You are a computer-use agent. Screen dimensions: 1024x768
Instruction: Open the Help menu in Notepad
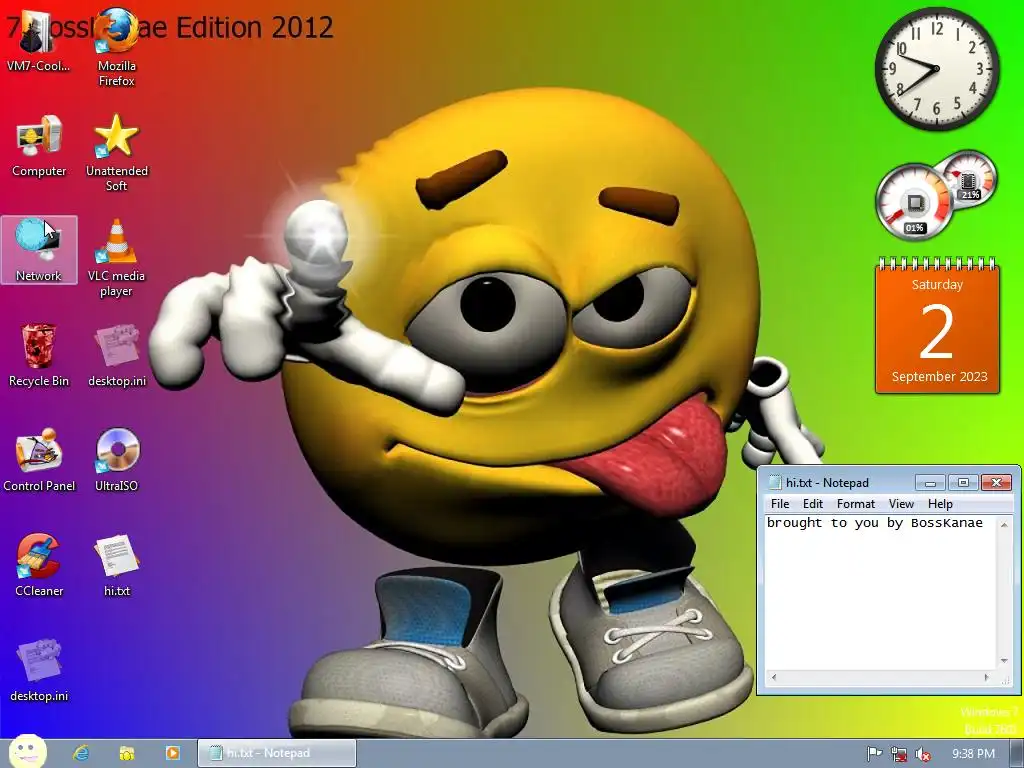pos(940,504)
